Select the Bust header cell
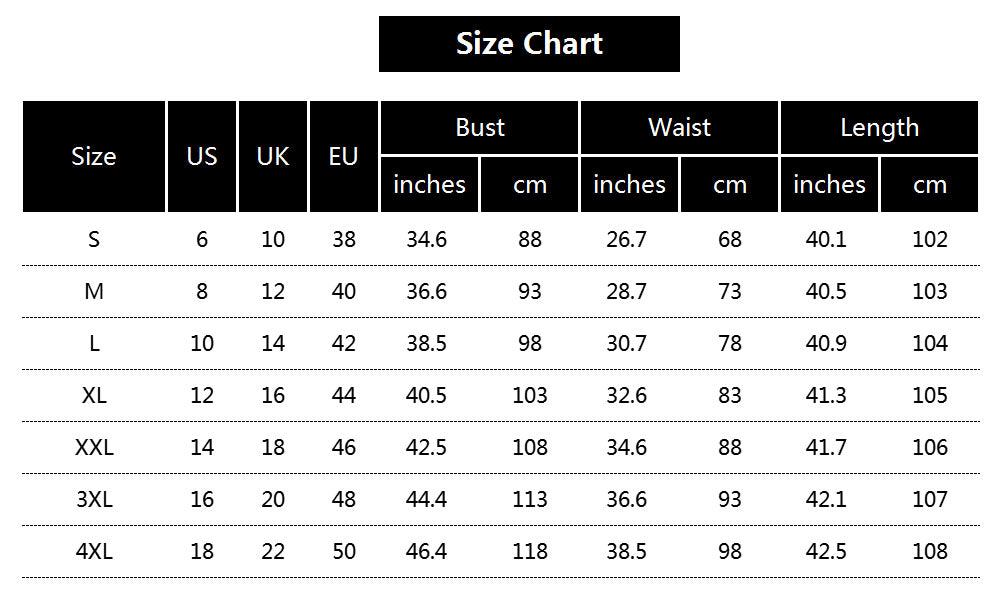Screen dimensions: 1001x592 point(479,128)
